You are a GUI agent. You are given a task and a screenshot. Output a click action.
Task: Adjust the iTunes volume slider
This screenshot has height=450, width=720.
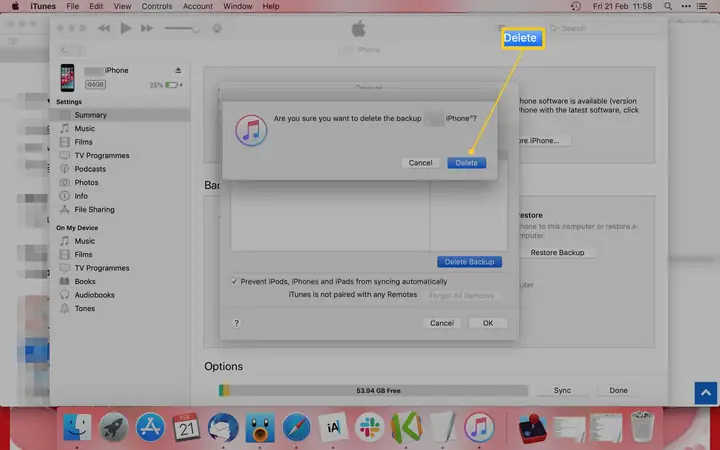coord(182,28)
